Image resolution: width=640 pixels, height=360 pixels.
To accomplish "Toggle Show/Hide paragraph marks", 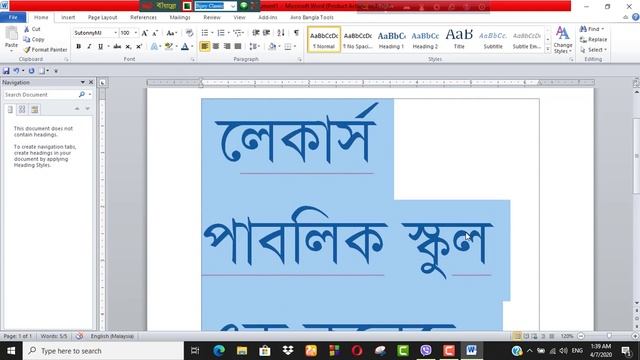I will click(x=296, y=33).
